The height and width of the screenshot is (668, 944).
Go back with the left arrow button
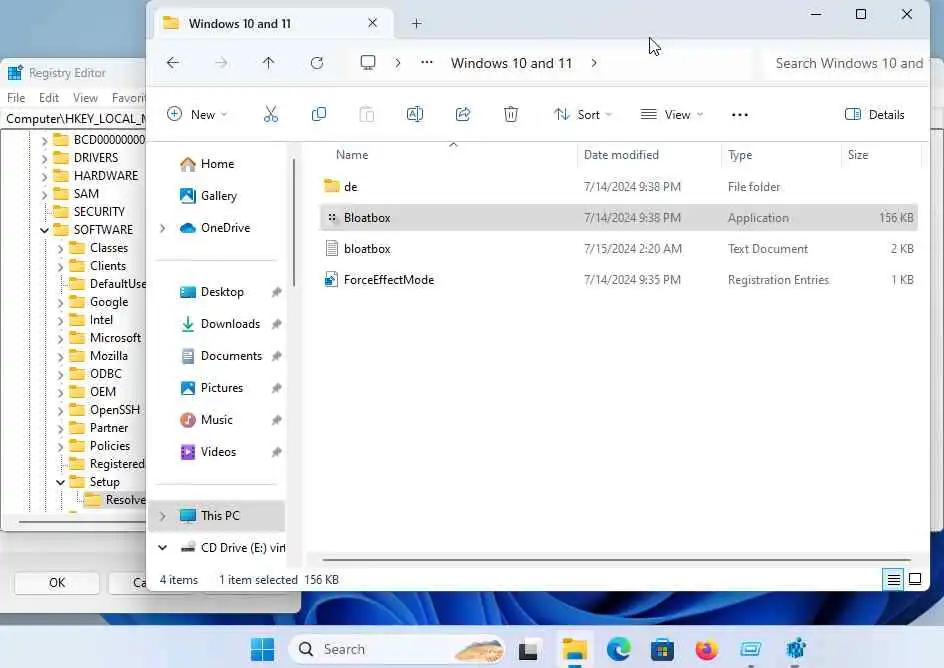point(173,63)
